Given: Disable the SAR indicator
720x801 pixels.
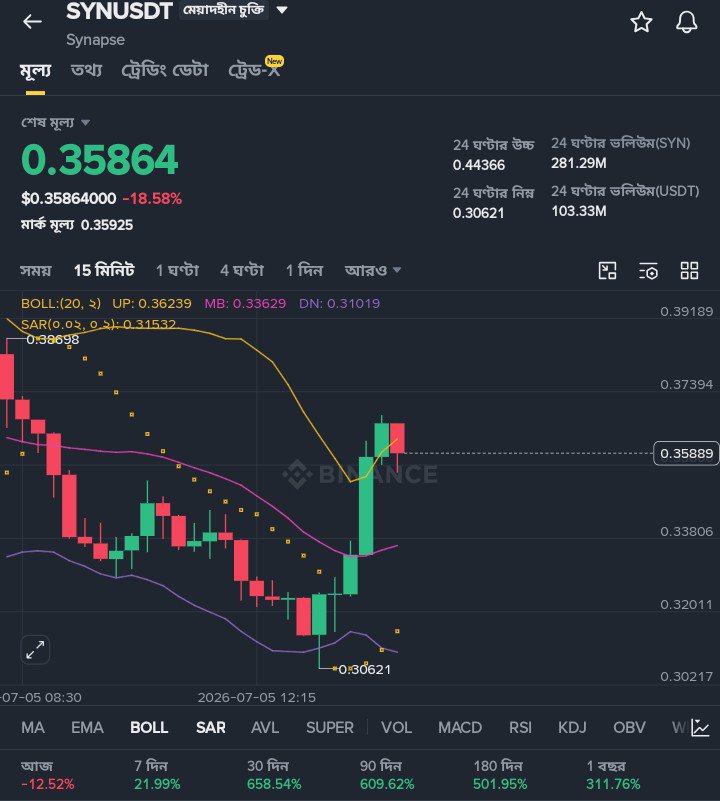Looking at the screenshot, I should coord(211,727).
